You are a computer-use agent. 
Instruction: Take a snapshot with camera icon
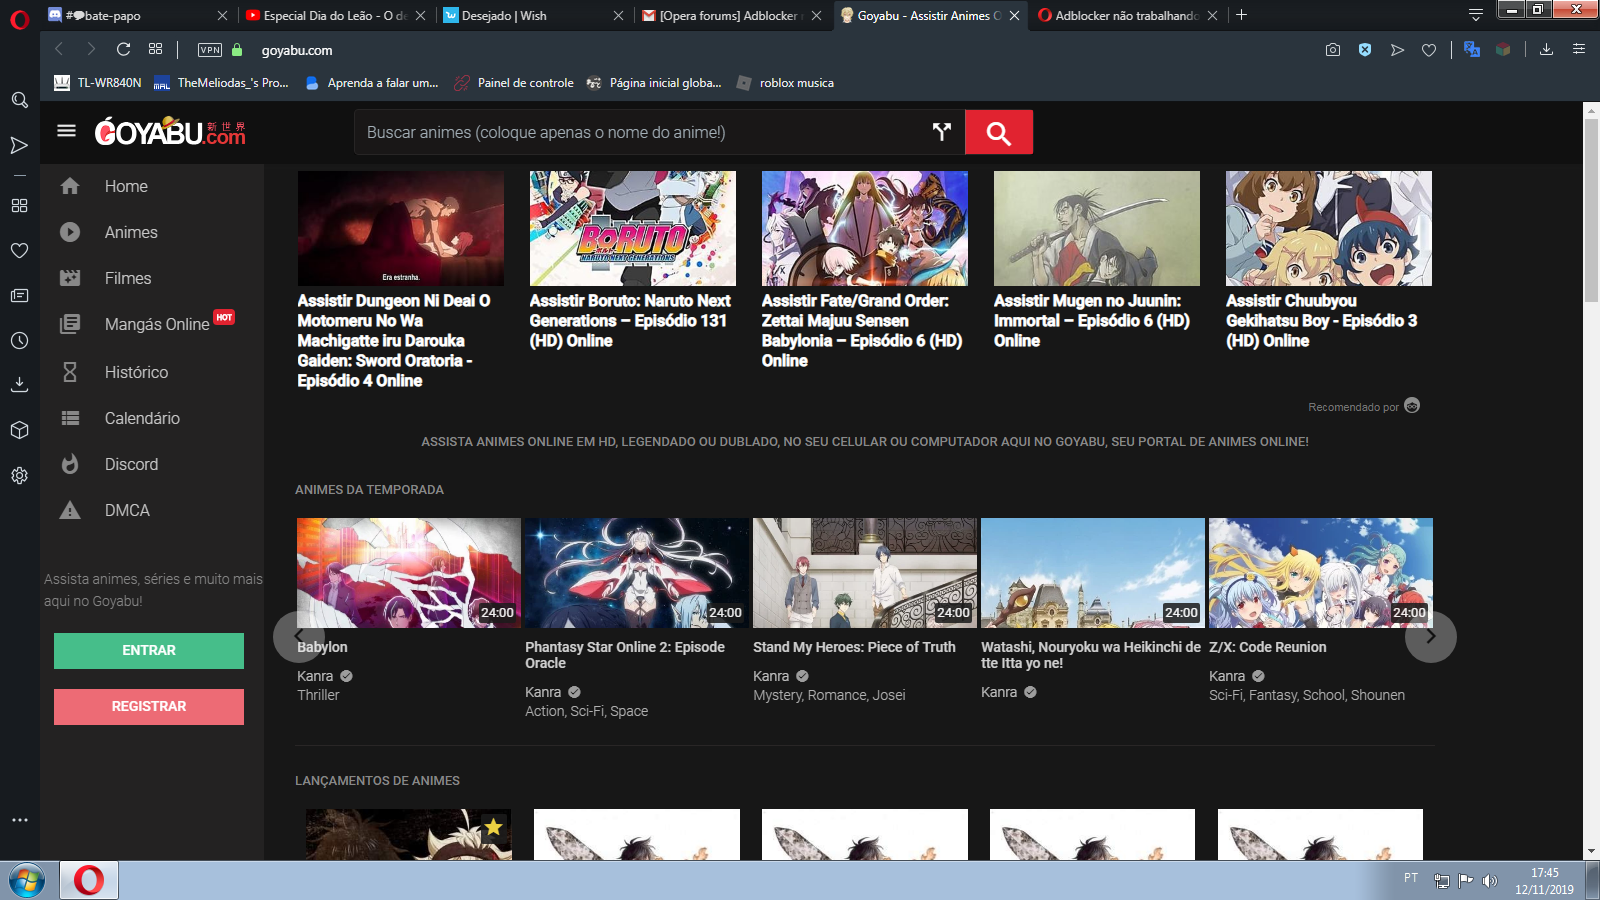tap(1333, 49)
